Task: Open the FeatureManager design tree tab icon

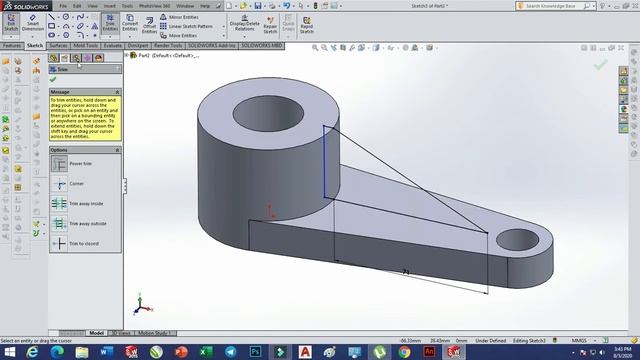Action: tap(53, 58)
